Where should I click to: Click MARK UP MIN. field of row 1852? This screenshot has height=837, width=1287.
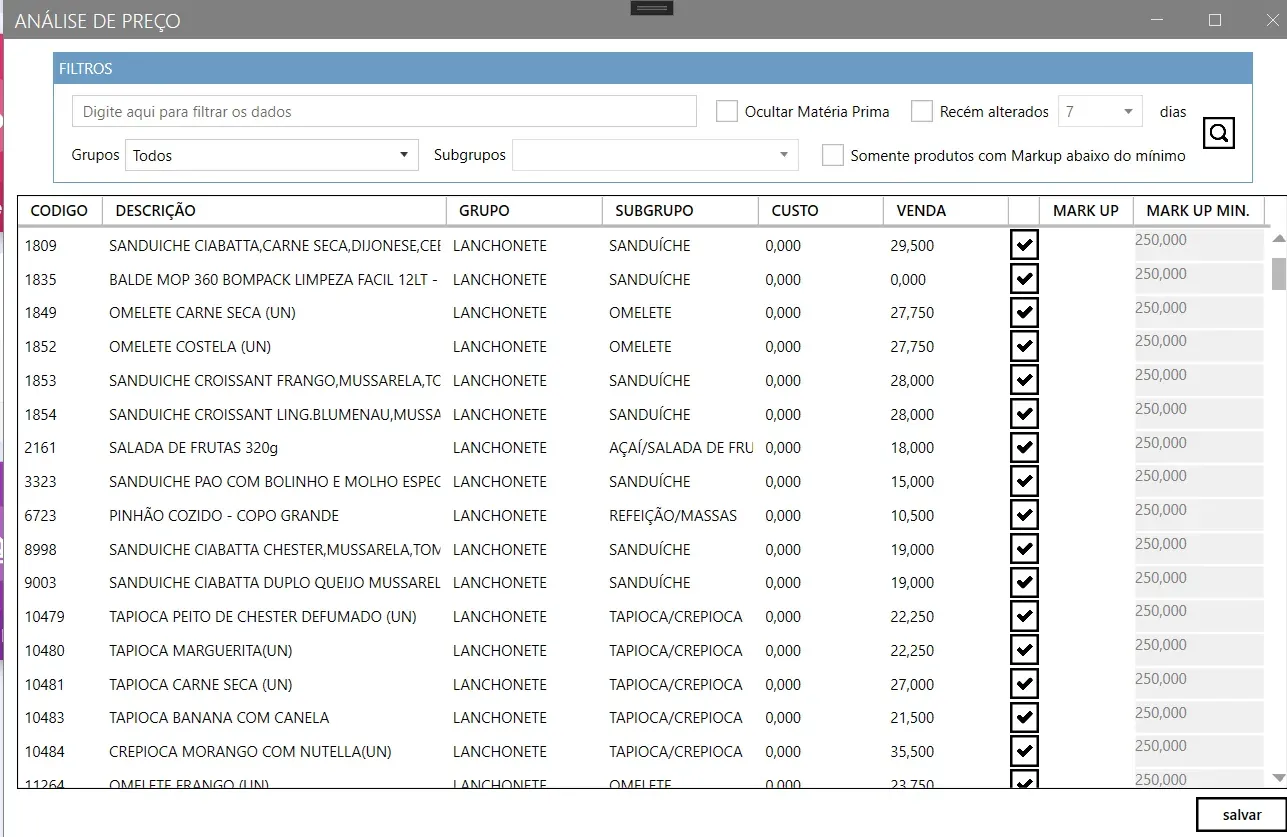pos(1199,346)
